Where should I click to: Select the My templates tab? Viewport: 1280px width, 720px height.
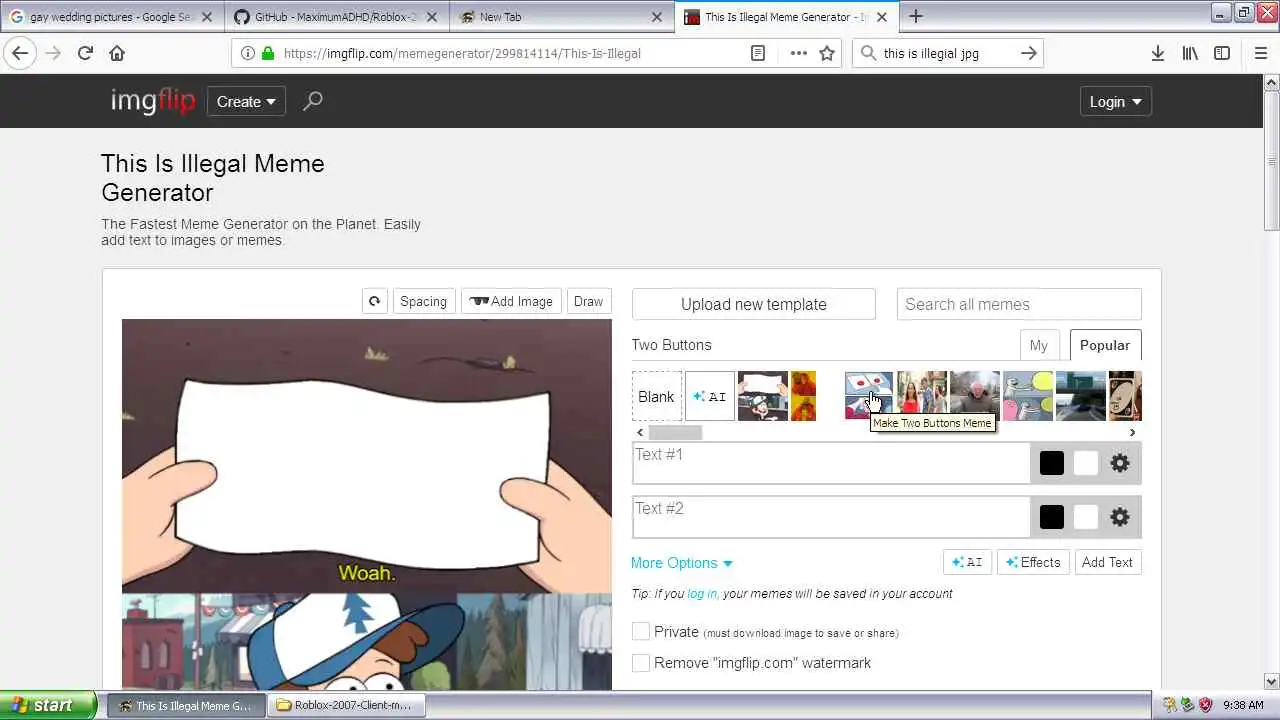pos(1039,345)
